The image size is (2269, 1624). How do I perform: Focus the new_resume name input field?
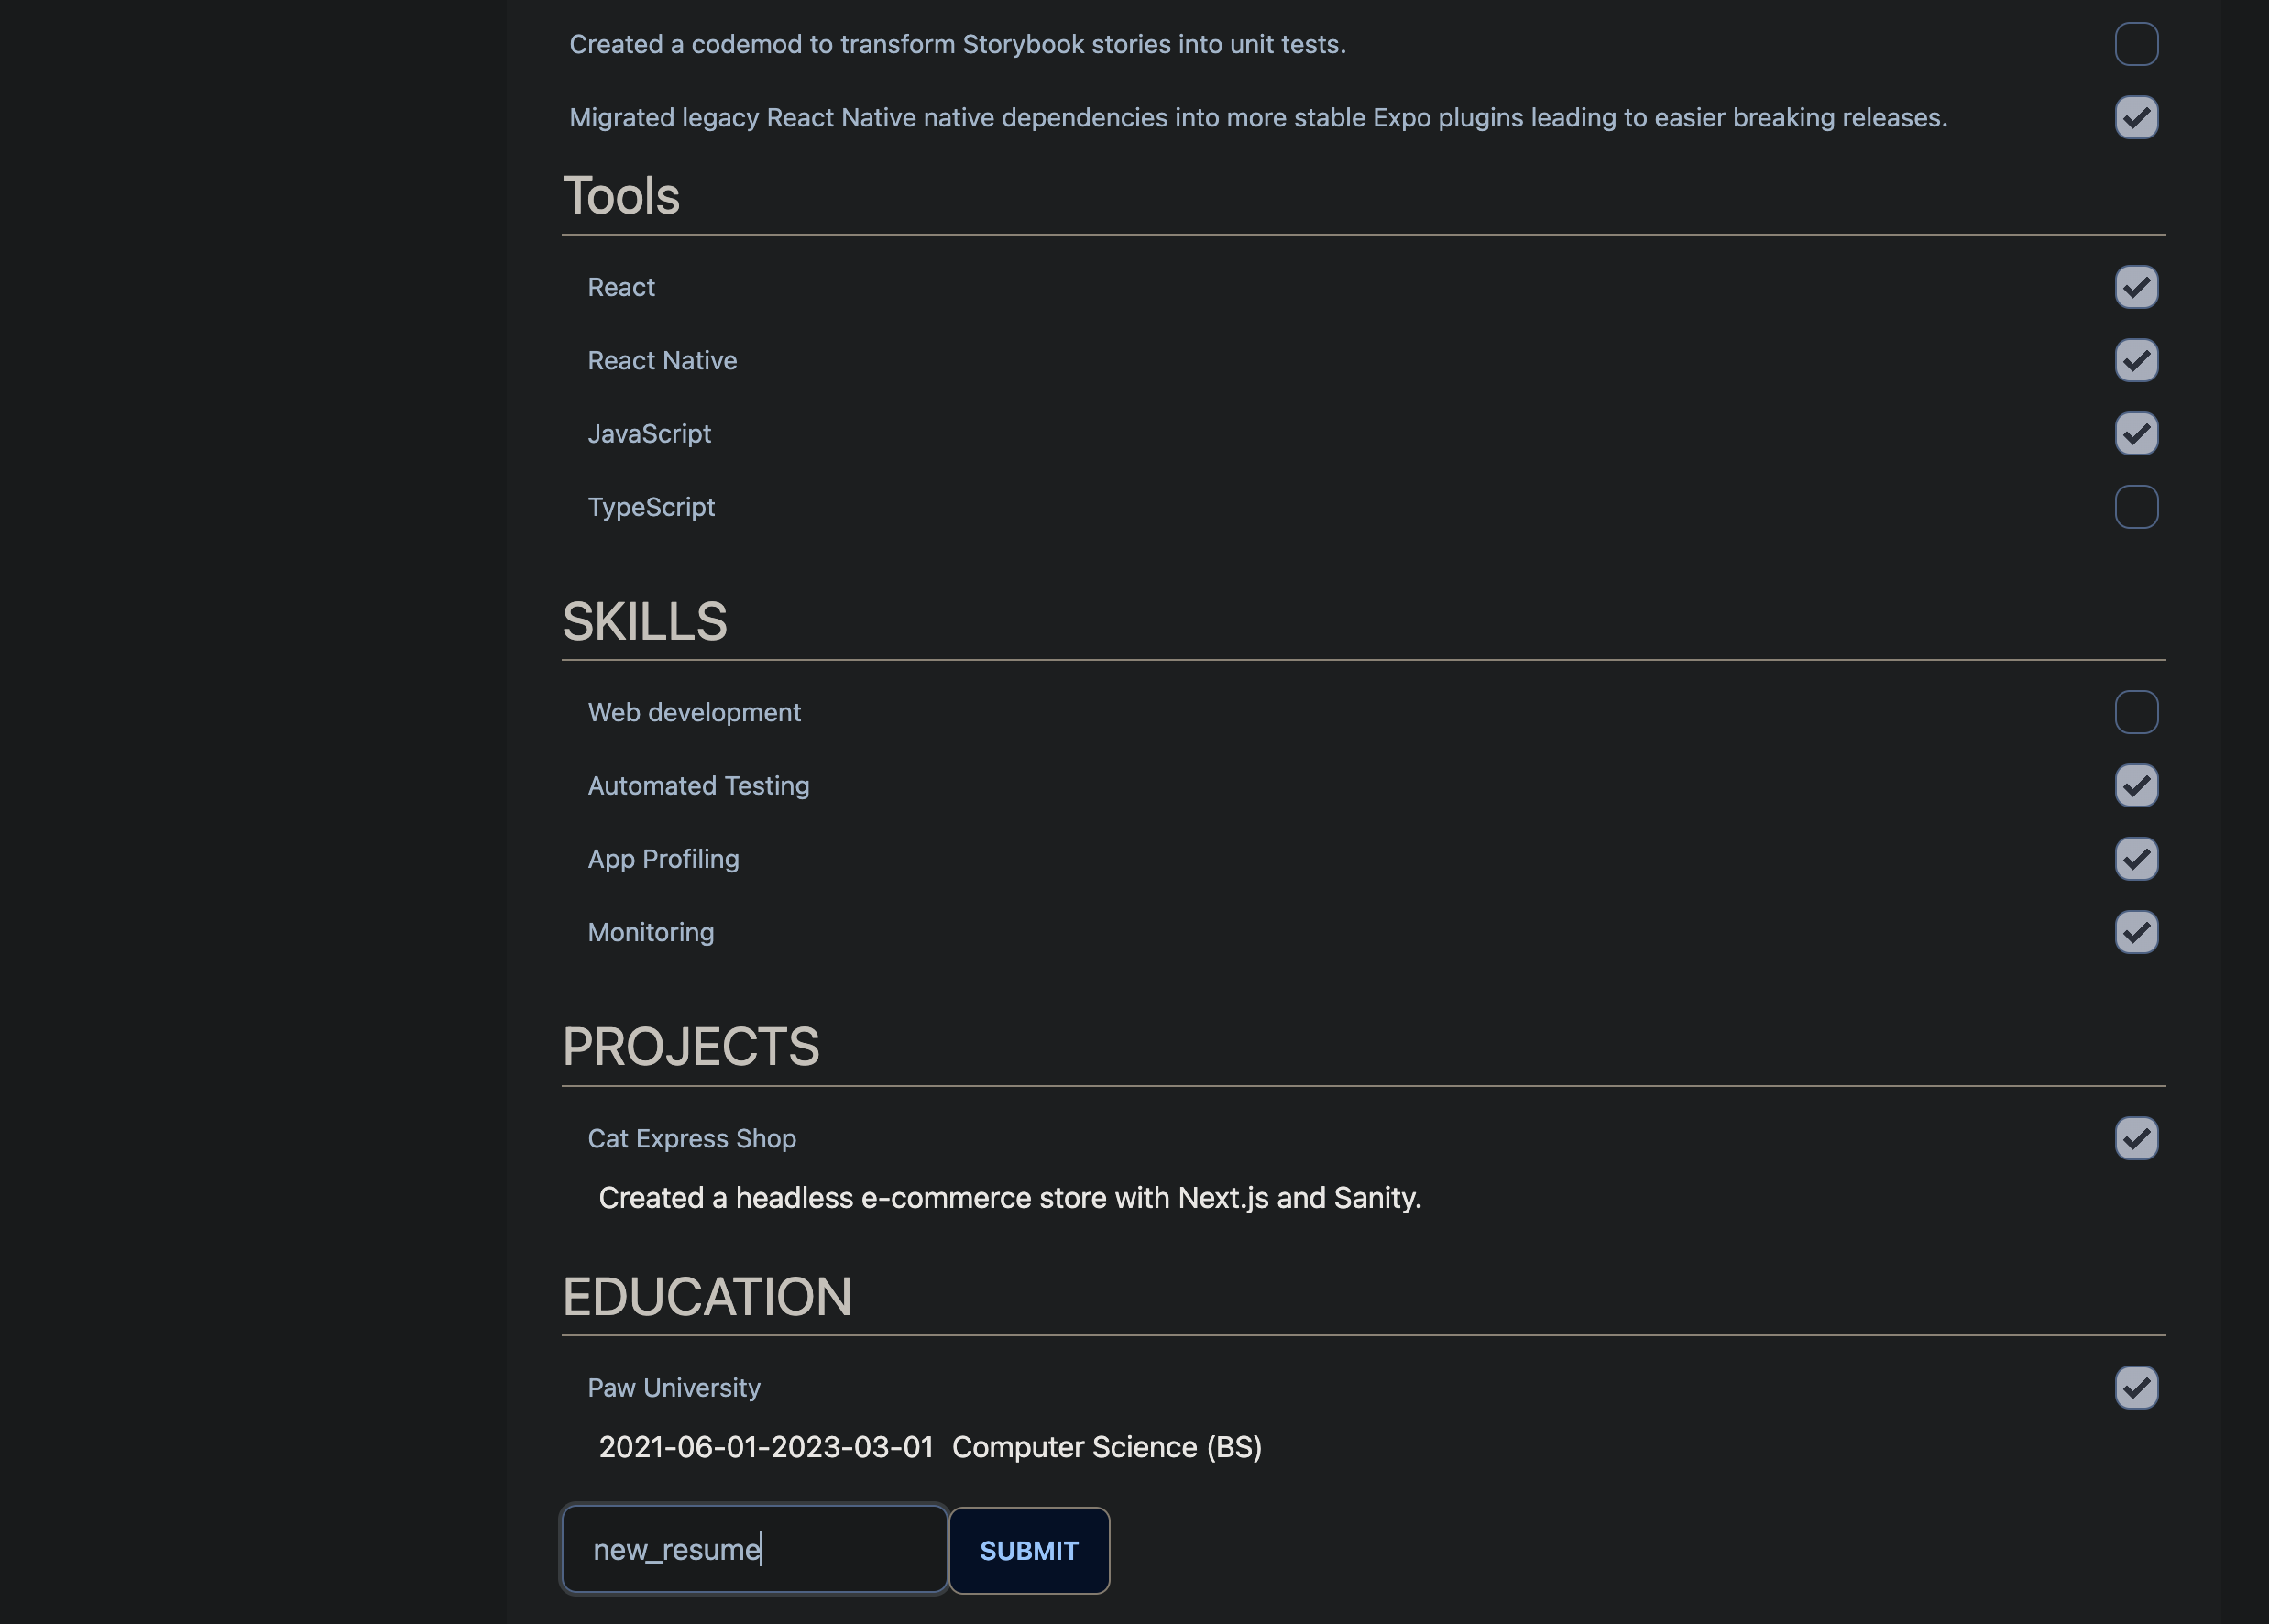click(x=754, y=1549)
